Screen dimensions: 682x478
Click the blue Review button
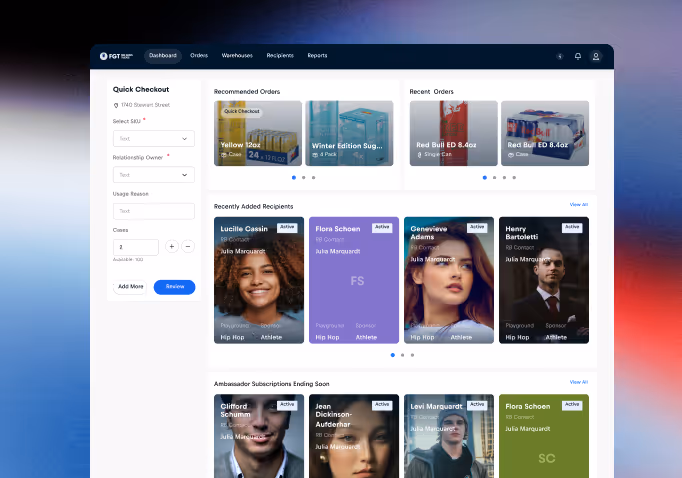174,287
